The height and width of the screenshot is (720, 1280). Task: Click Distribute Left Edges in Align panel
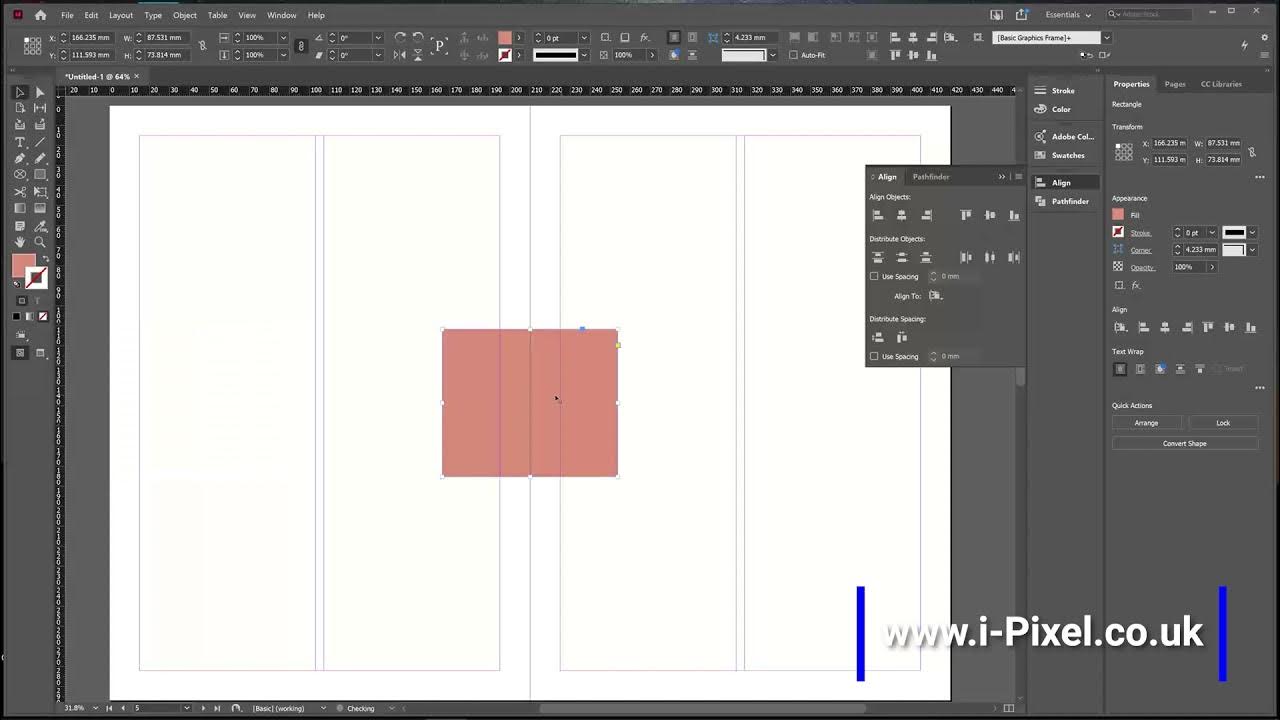point(966,257)
